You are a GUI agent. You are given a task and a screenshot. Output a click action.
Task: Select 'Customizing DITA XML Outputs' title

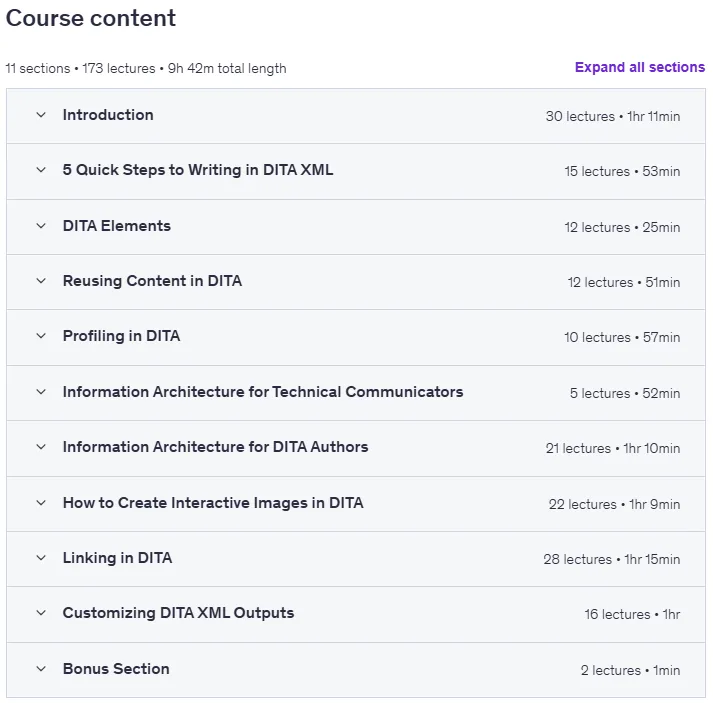coord(178,613)
